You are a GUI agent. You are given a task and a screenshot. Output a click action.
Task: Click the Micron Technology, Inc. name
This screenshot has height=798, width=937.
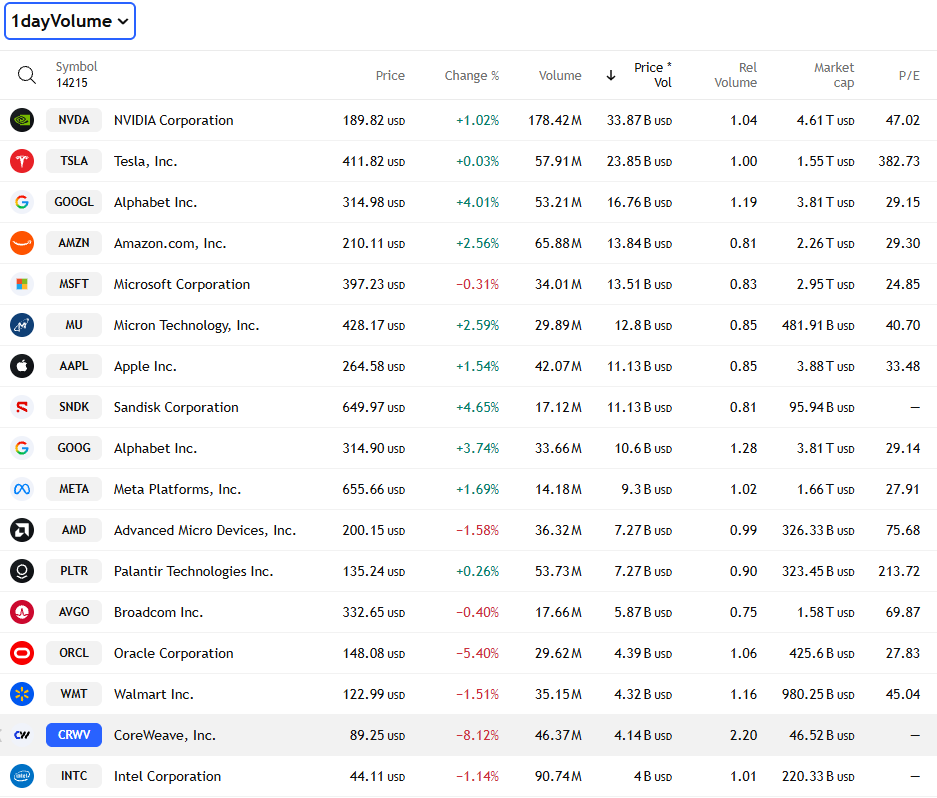click(x=186, y=325)
